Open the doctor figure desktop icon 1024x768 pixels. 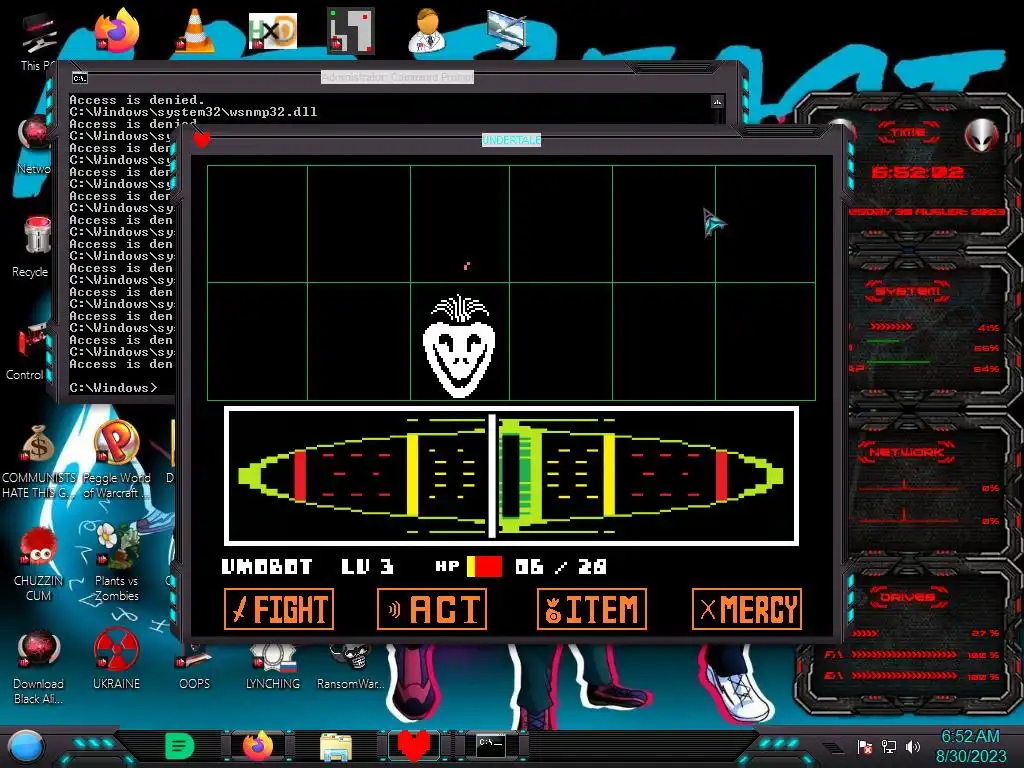point(428,30)
